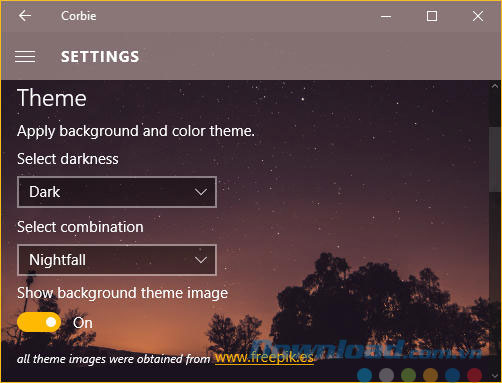Click the scrollbar down arrow
Screen dimensions: 502x383
pos(495,376)
